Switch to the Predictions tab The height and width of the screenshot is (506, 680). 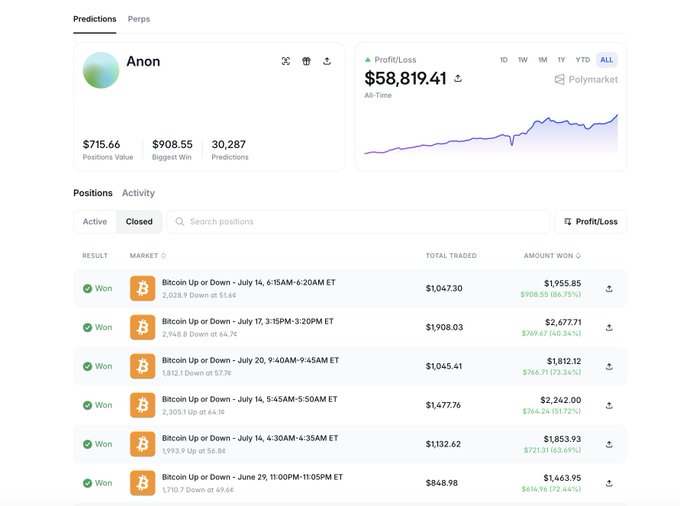pos(95,19)
